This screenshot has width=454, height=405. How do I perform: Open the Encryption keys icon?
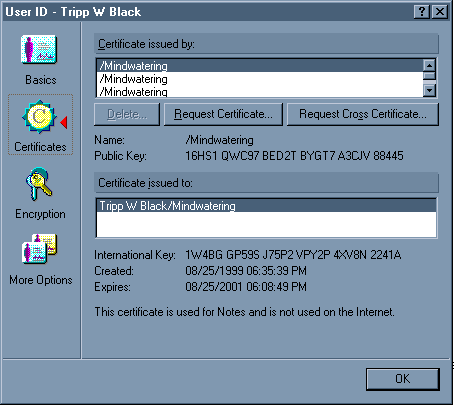[39, 184]
